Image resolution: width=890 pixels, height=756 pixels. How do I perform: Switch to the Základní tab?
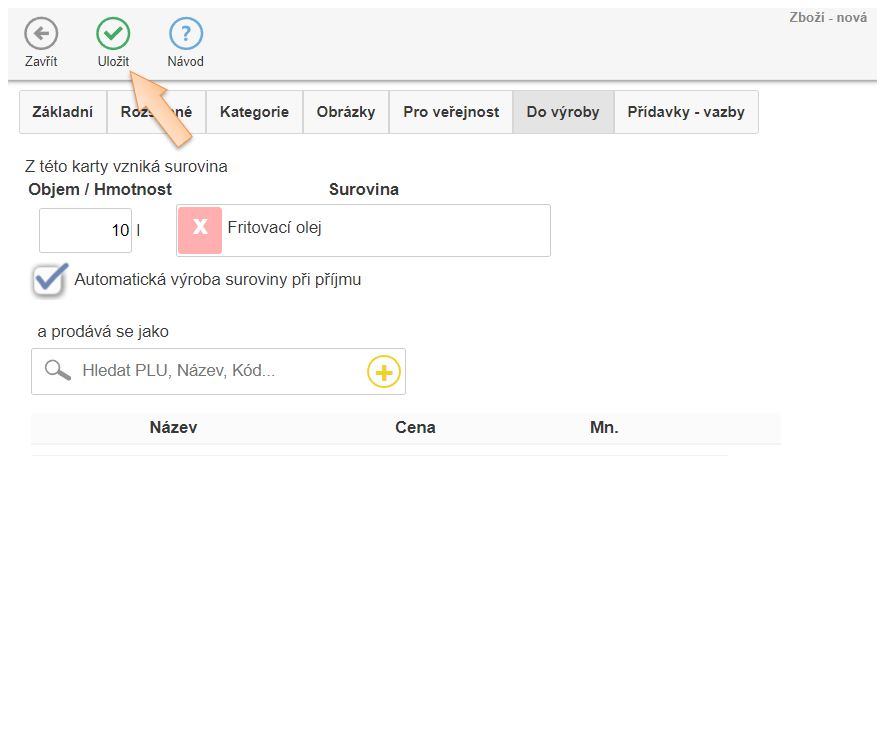(x=63, y=112)
